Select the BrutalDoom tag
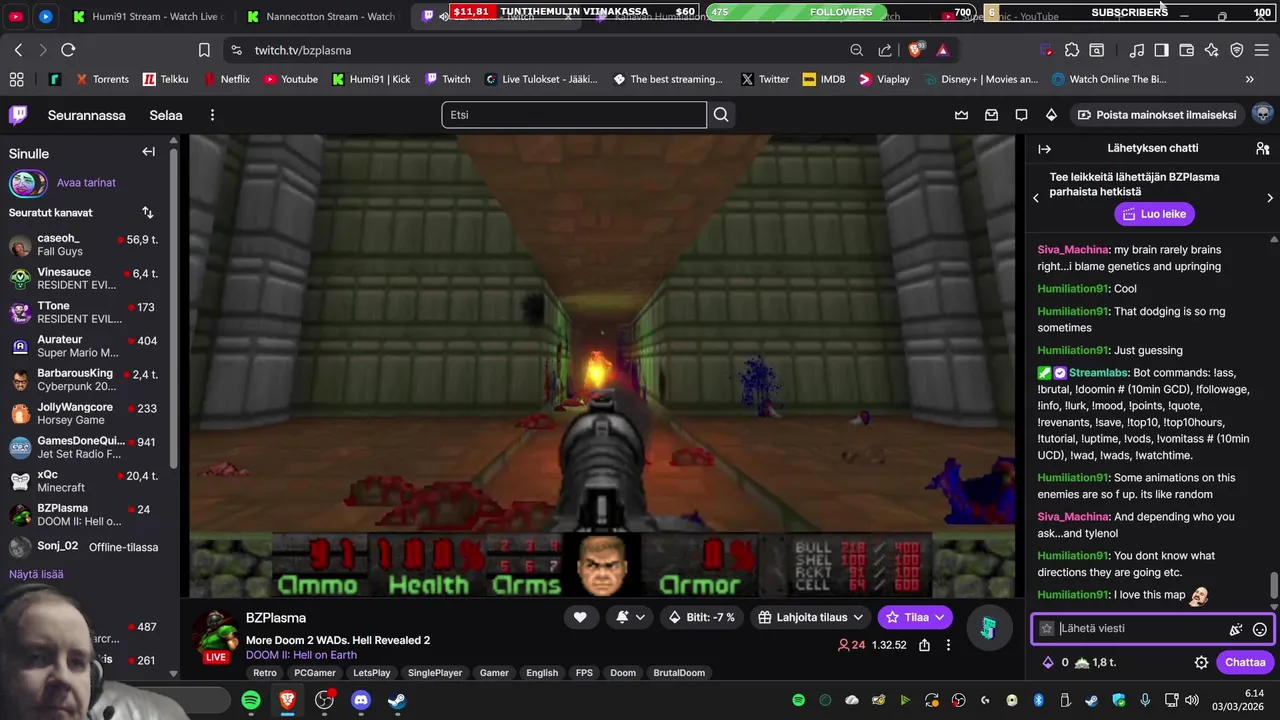Viewport: 1280px width, 720px height. [679, 673]
